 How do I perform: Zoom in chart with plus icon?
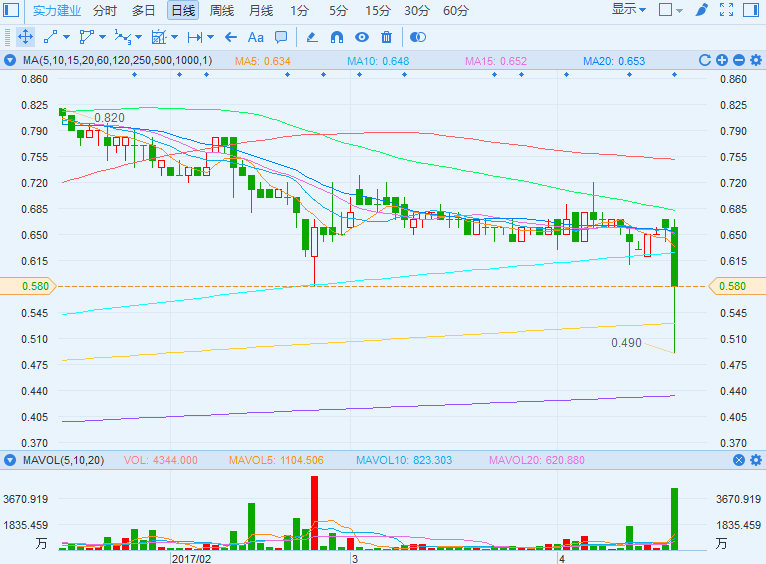click(x=722, y=60)
